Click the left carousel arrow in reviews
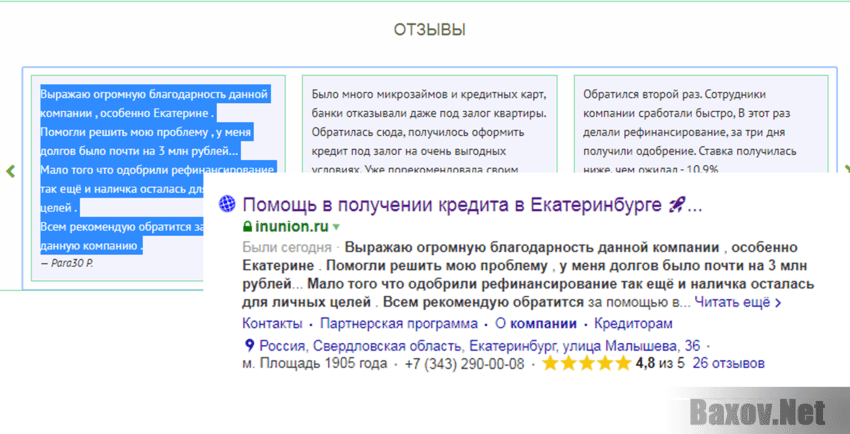The image size is (850, 434). coord(10,171)
